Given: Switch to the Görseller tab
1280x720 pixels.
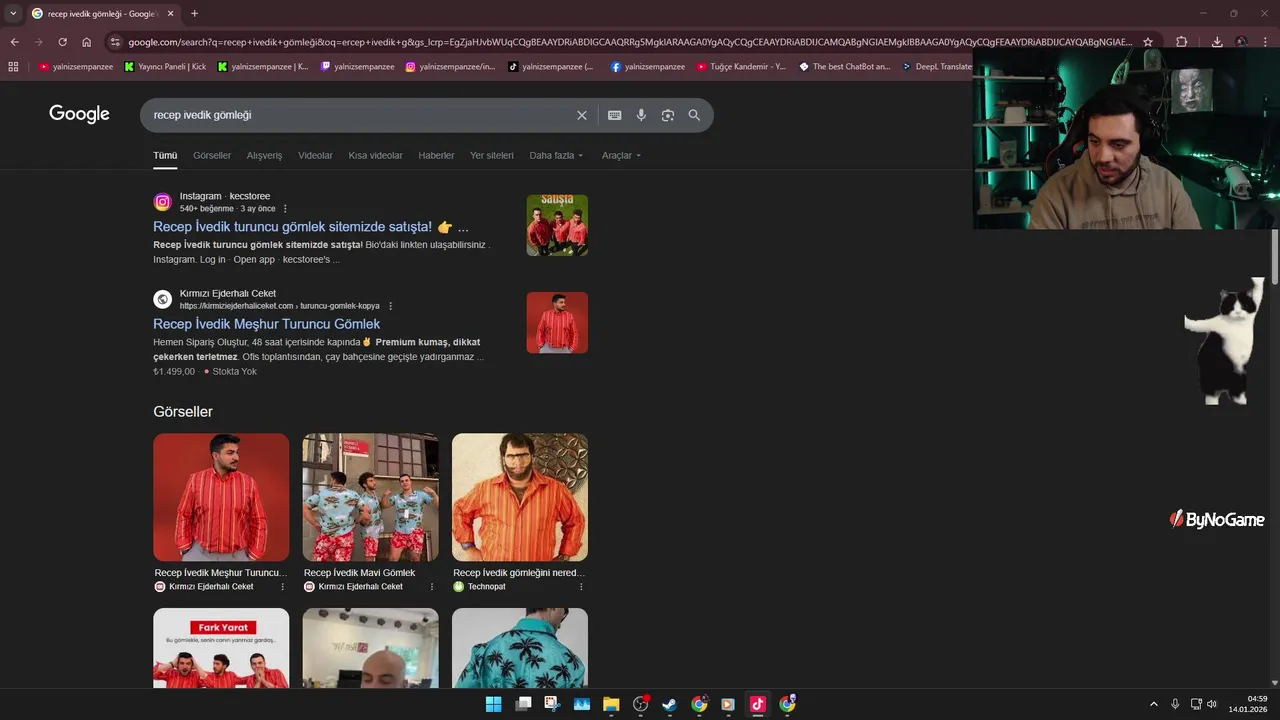Looking at the screenshot, I should 212,156.
